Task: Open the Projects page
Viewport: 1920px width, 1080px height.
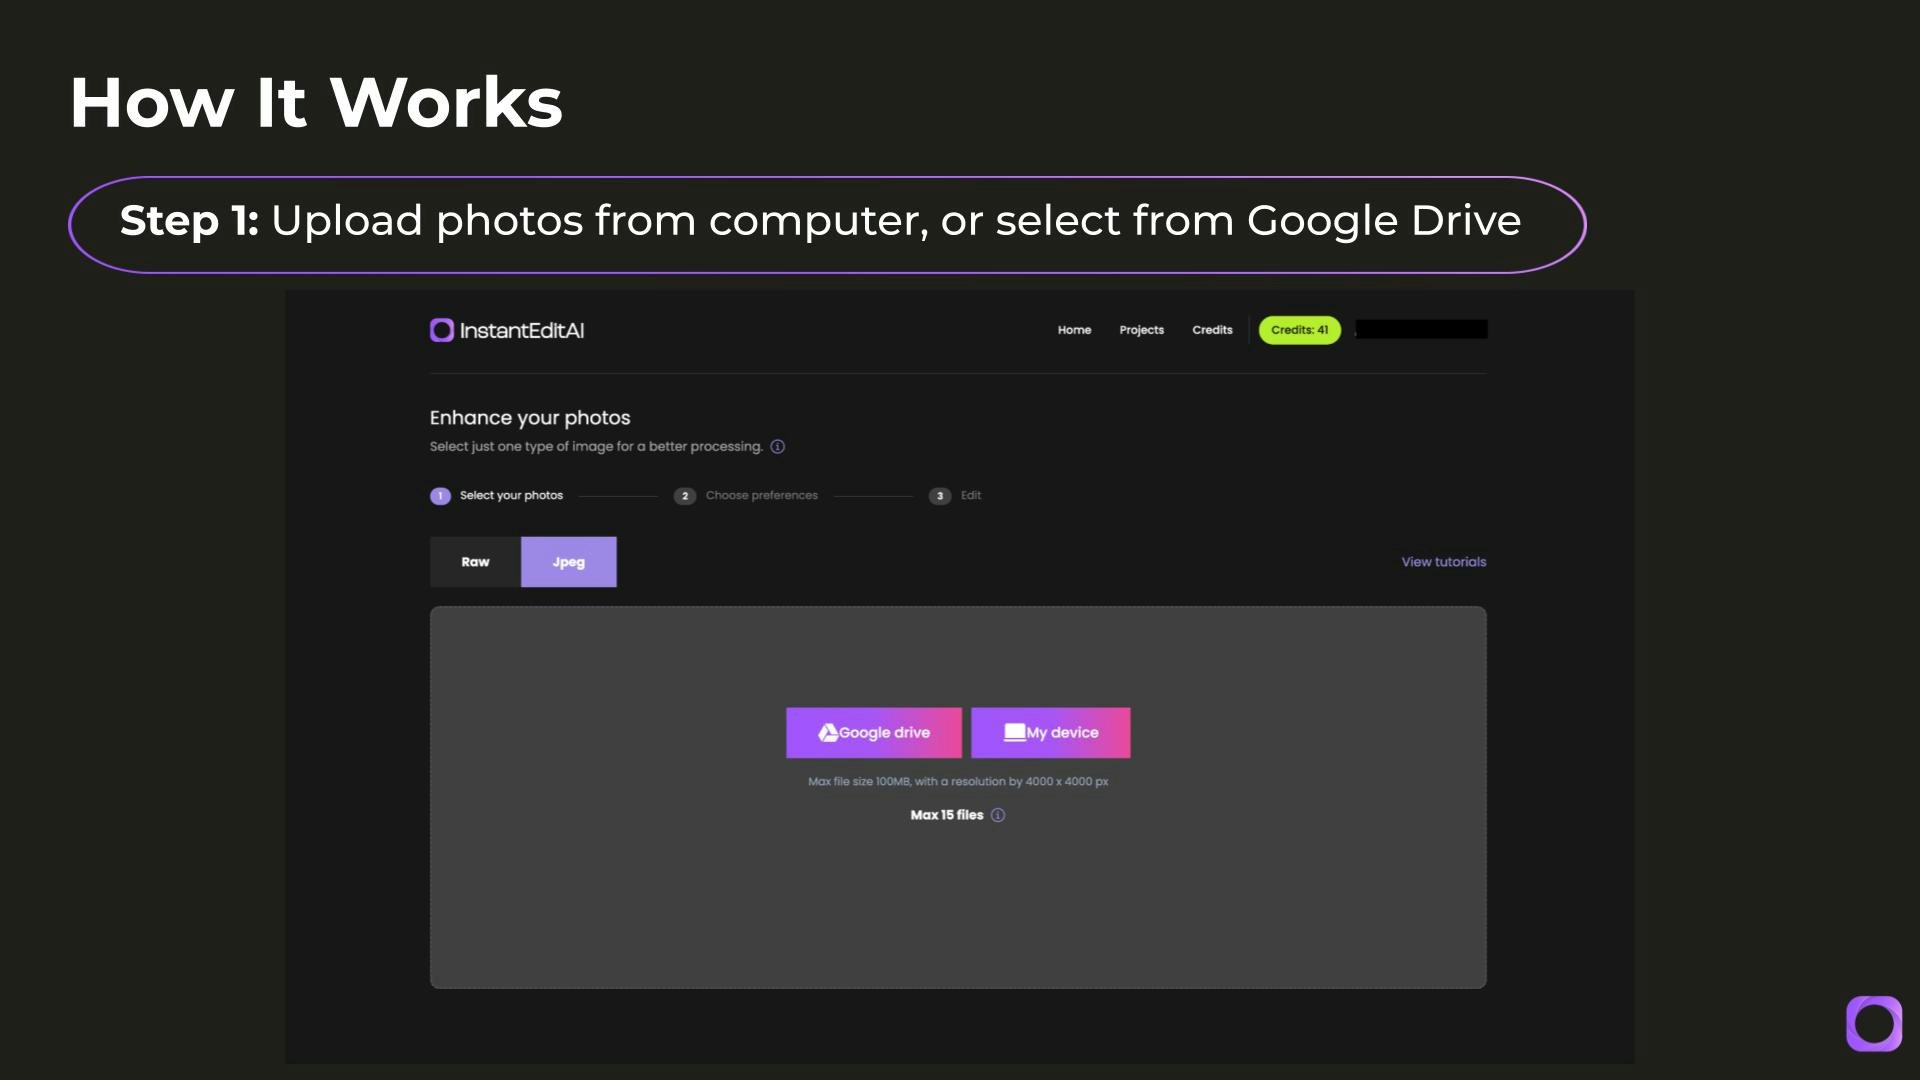Action: pos(1141,330)
